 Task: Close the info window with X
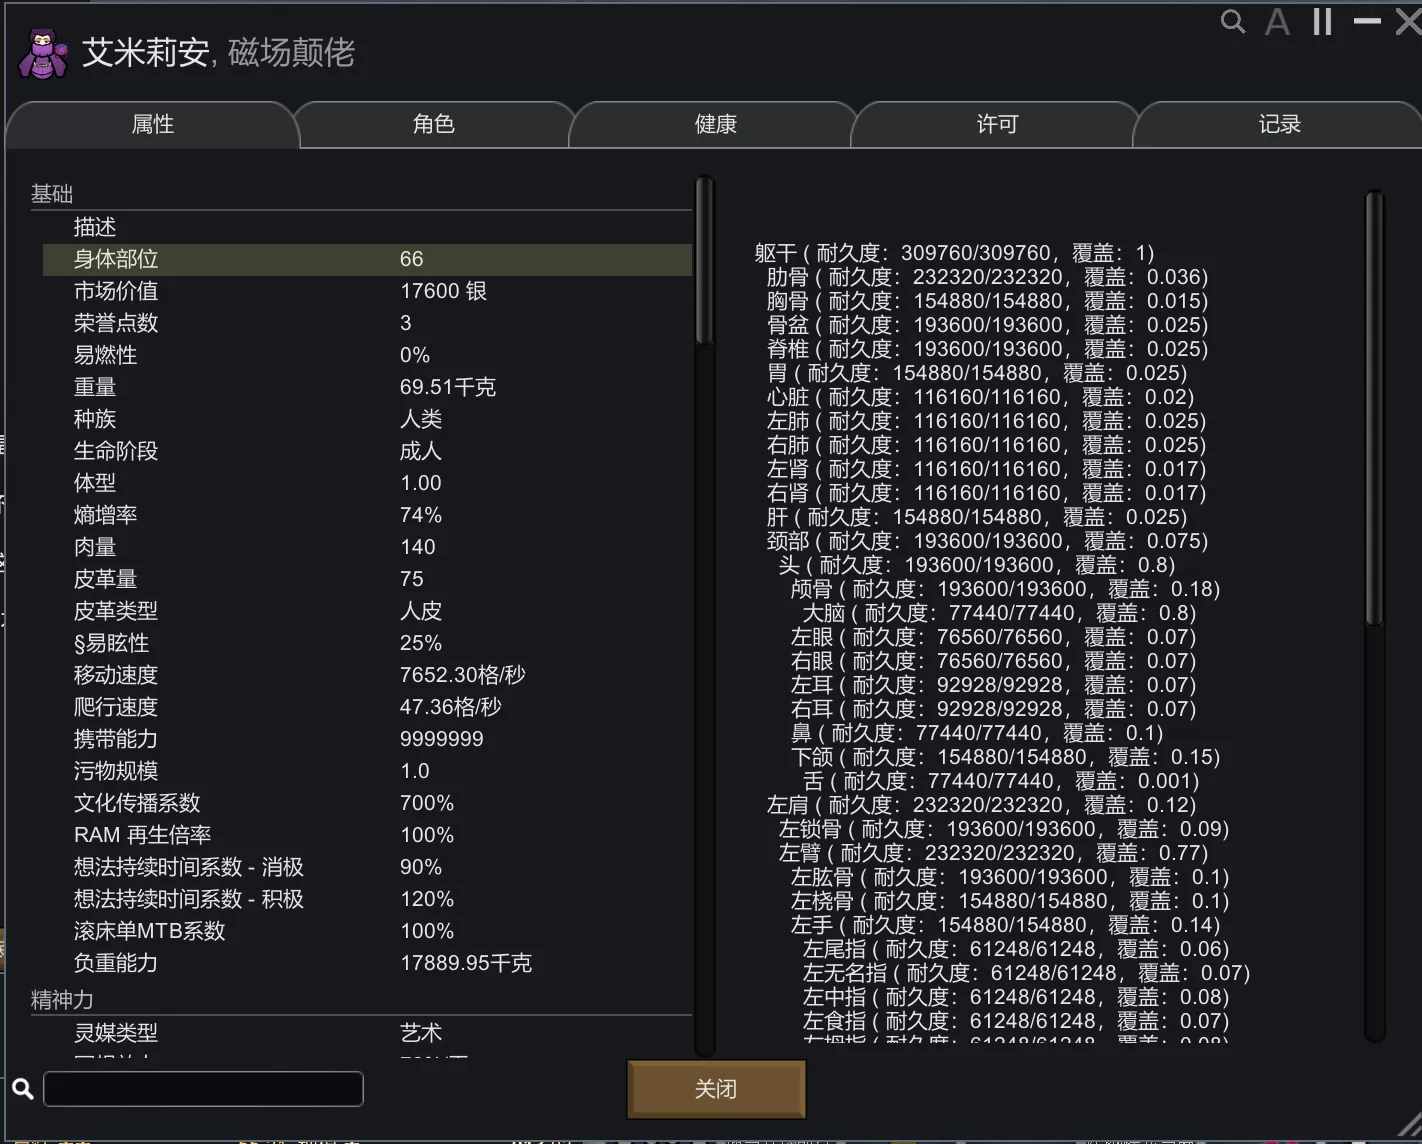(x=1408, y=22)
